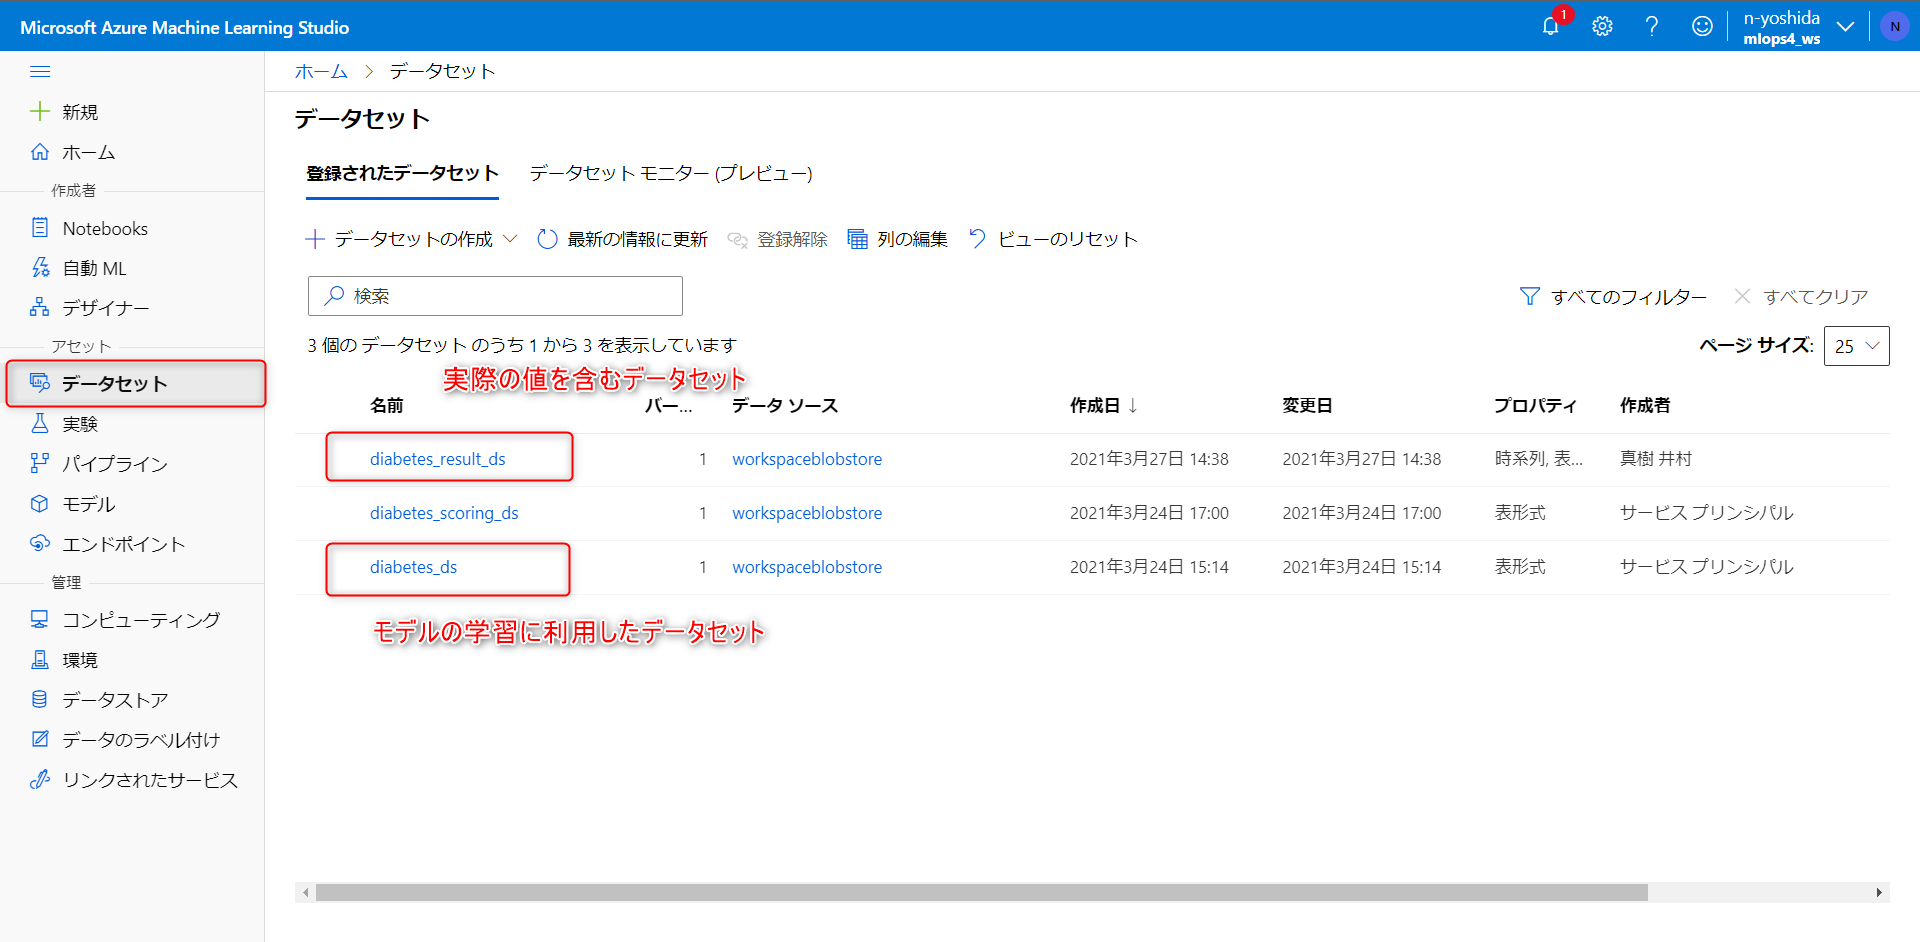Click the user avatar N
The image size is (1920, 942).
[1894, 27]
